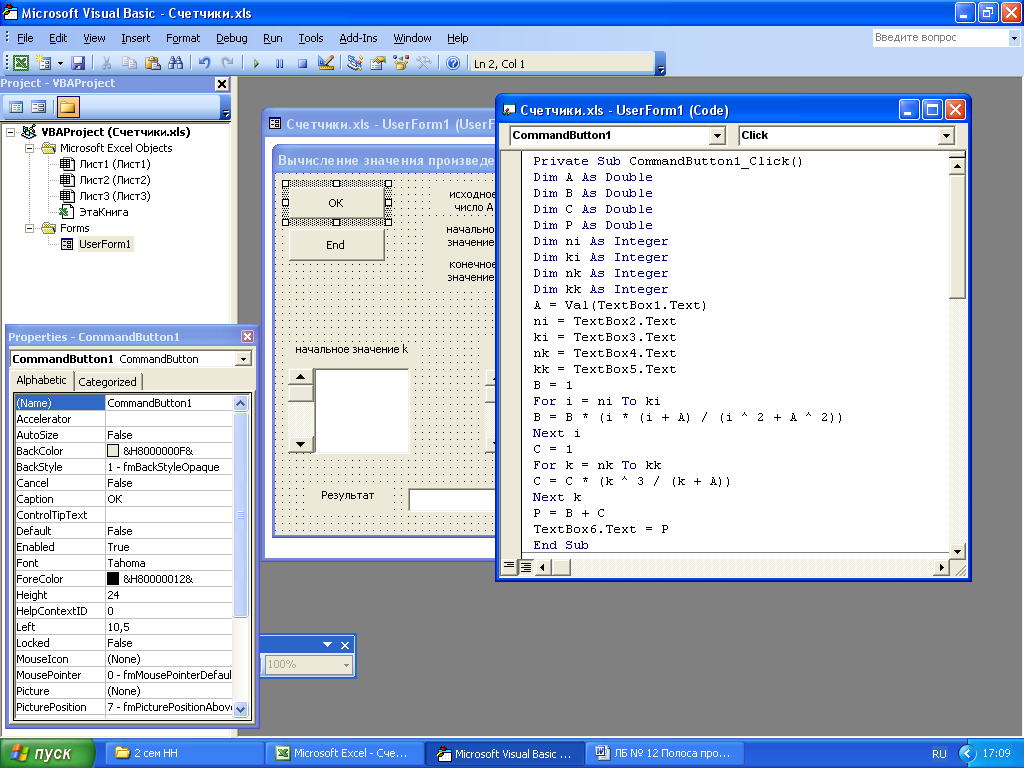The image size is (1024, 768).
Task: Click the Break (pause) toolbar icon
Action: point(280,63)
